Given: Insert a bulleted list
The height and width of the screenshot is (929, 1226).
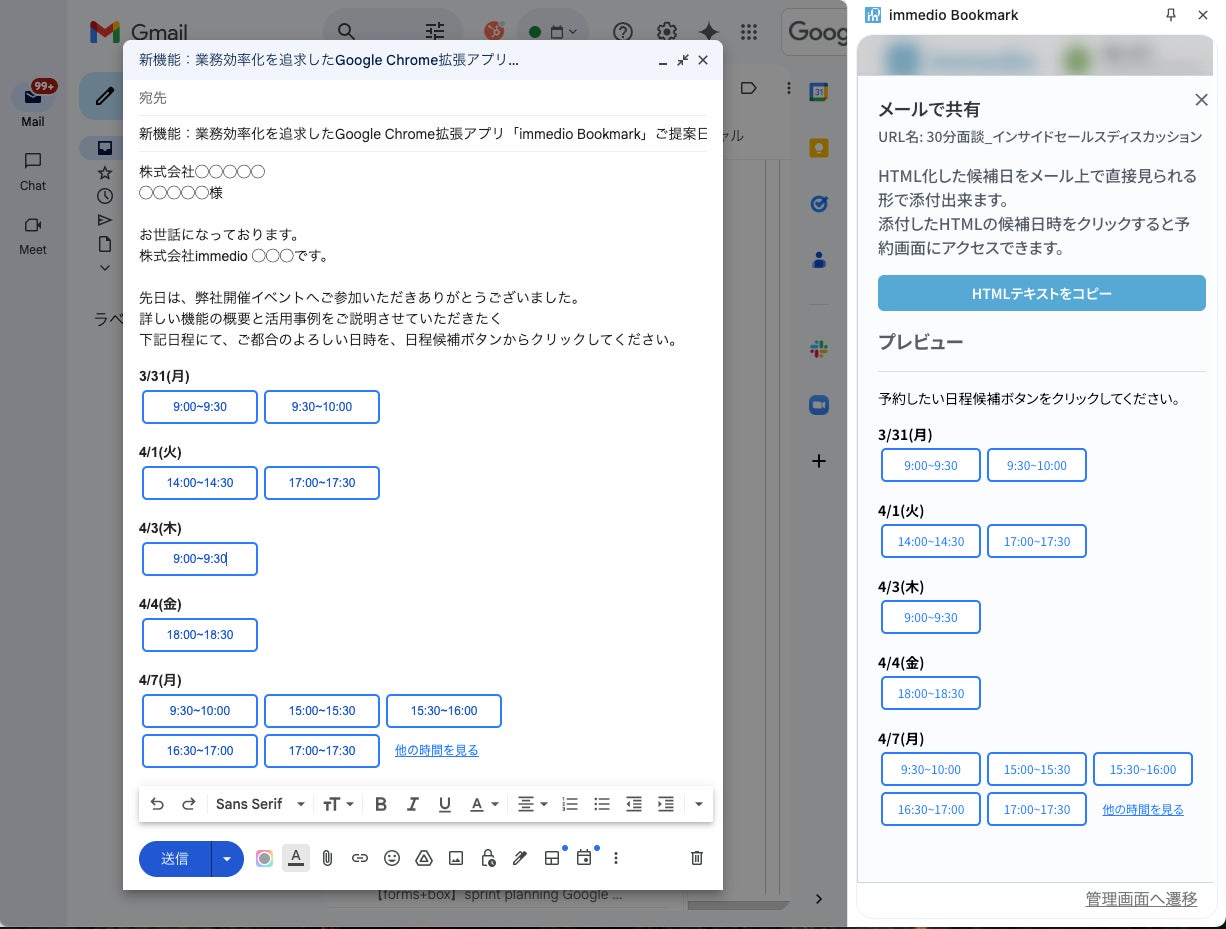Looking at the screenshot, I should pos(602,804).
